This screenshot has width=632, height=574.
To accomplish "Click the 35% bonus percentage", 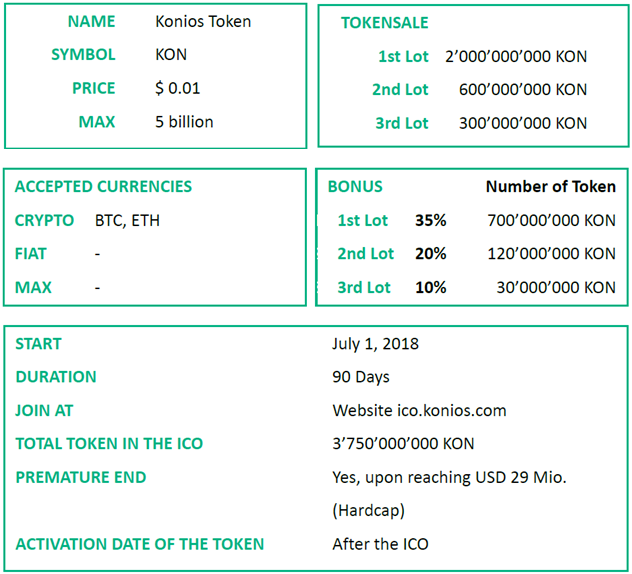I will click(431, 220).
